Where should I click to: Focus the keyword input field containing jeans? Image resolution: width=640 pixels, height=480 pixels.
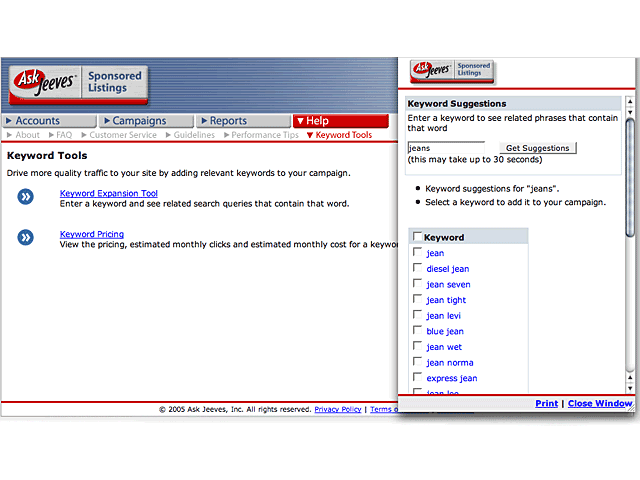pyautogui.click(x=446, y=148)
